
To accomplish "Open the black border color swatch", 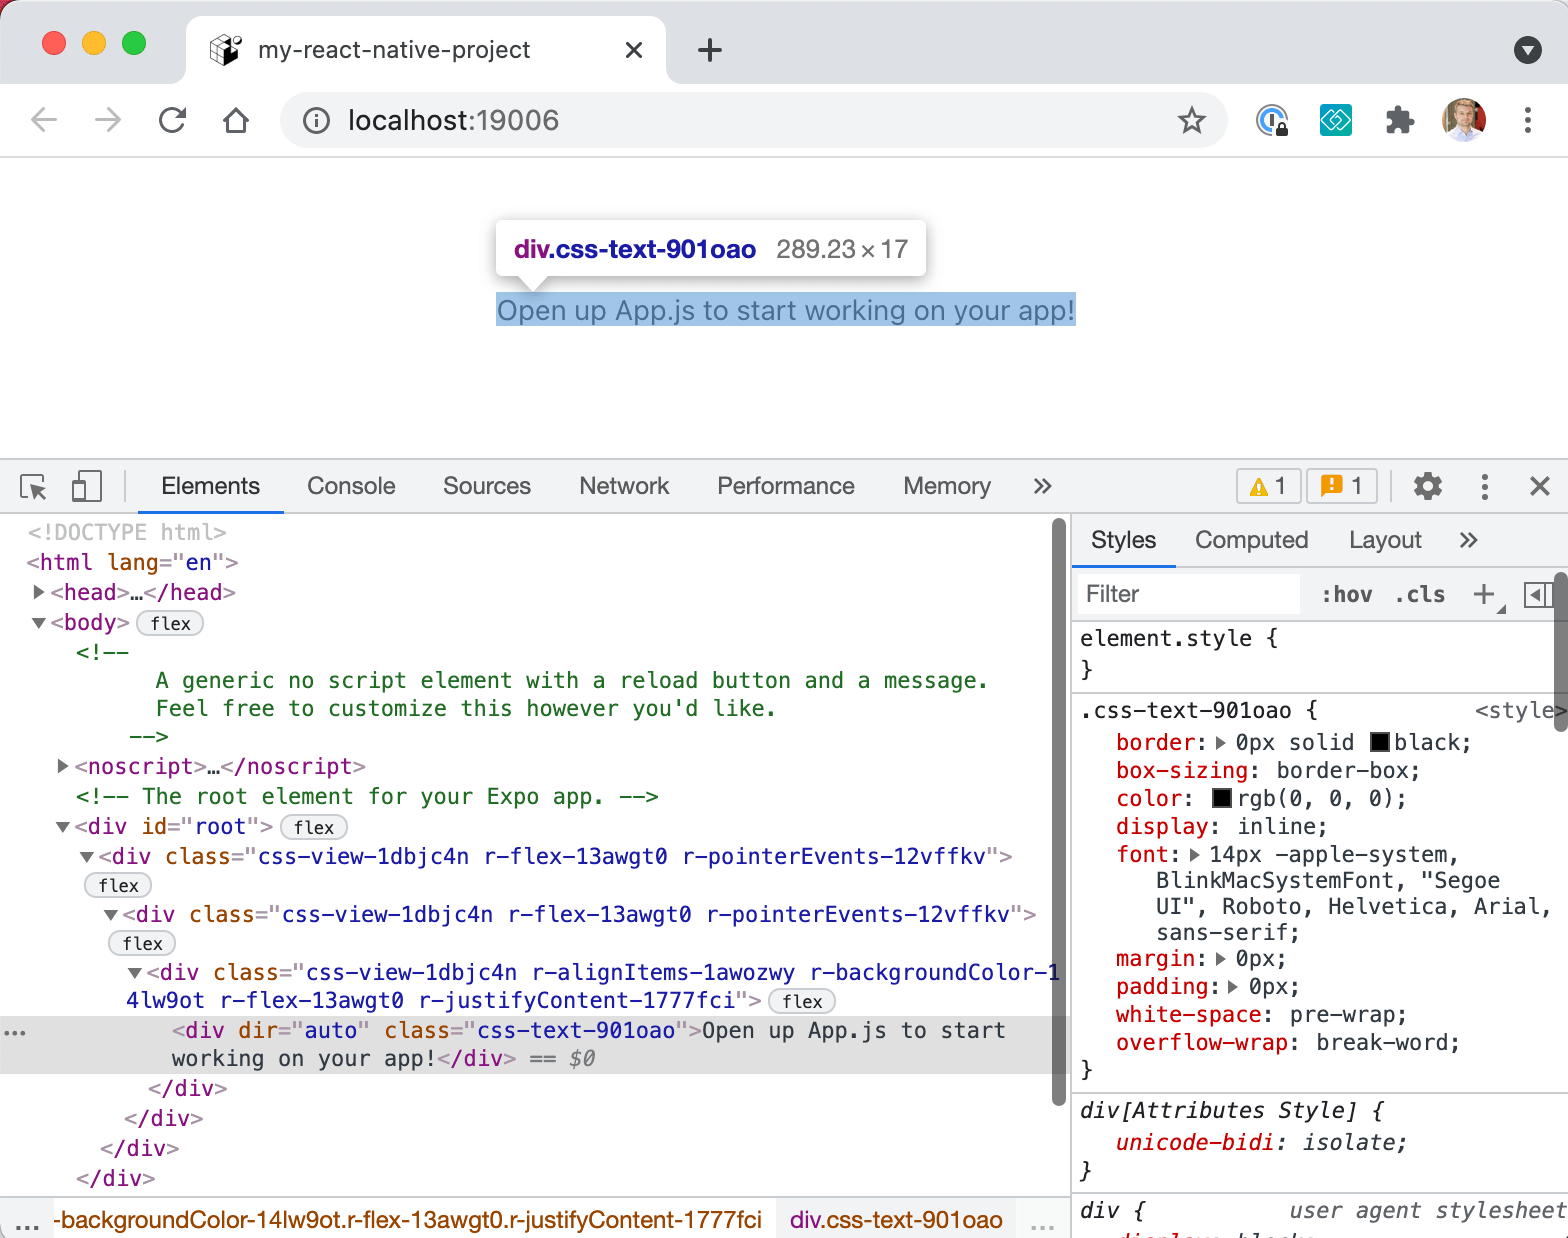I will 1379,742.
